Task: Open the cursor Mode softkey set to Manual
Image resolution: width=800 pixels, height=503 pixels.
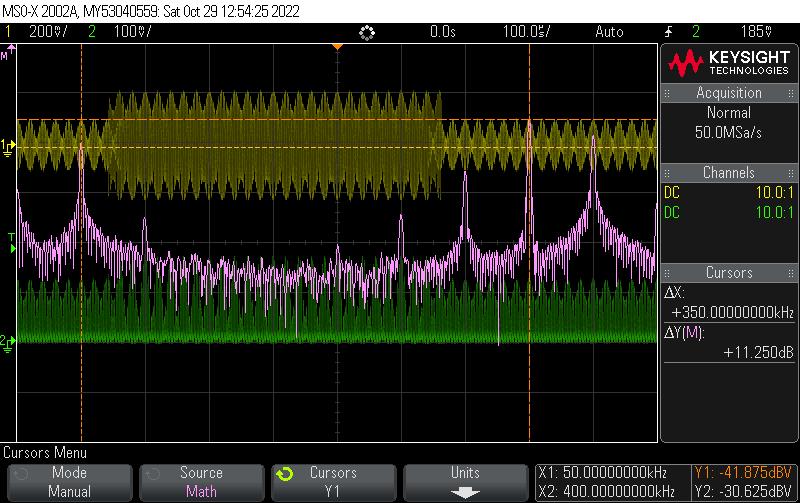Action: (x=69, y=482)
